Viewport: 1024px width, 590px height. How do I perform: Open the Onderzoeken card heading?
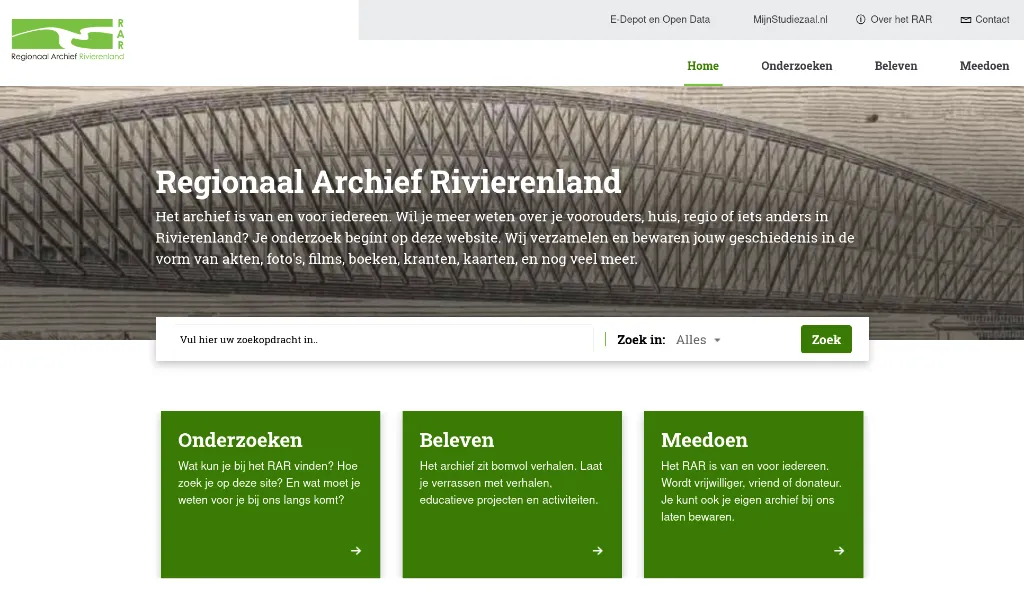[x=240, y=440]
